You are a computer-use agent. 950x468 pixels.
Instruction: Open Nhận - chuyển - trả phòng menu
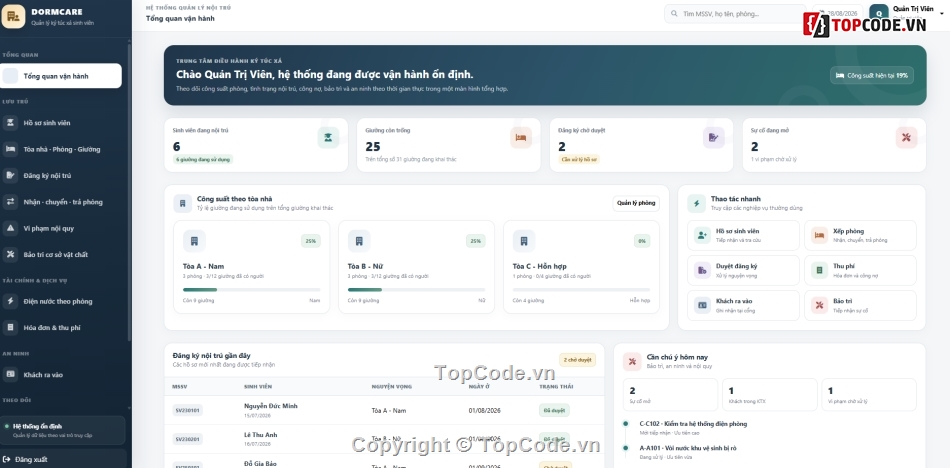(61, 202)
